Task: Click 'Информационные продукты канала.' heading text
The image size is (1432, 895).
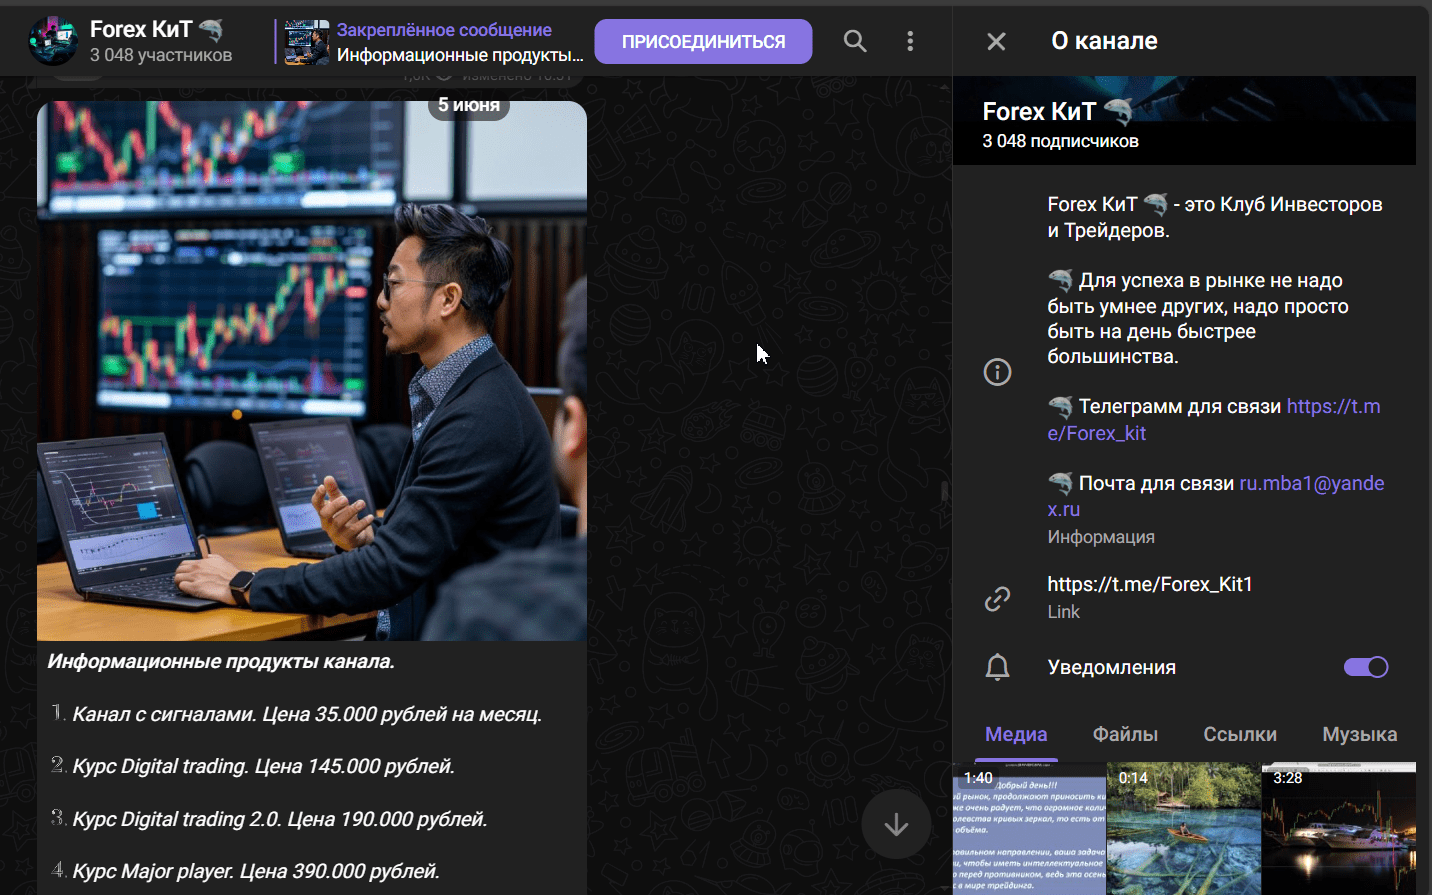Action: pyautogui.click(x=221, y=661)
